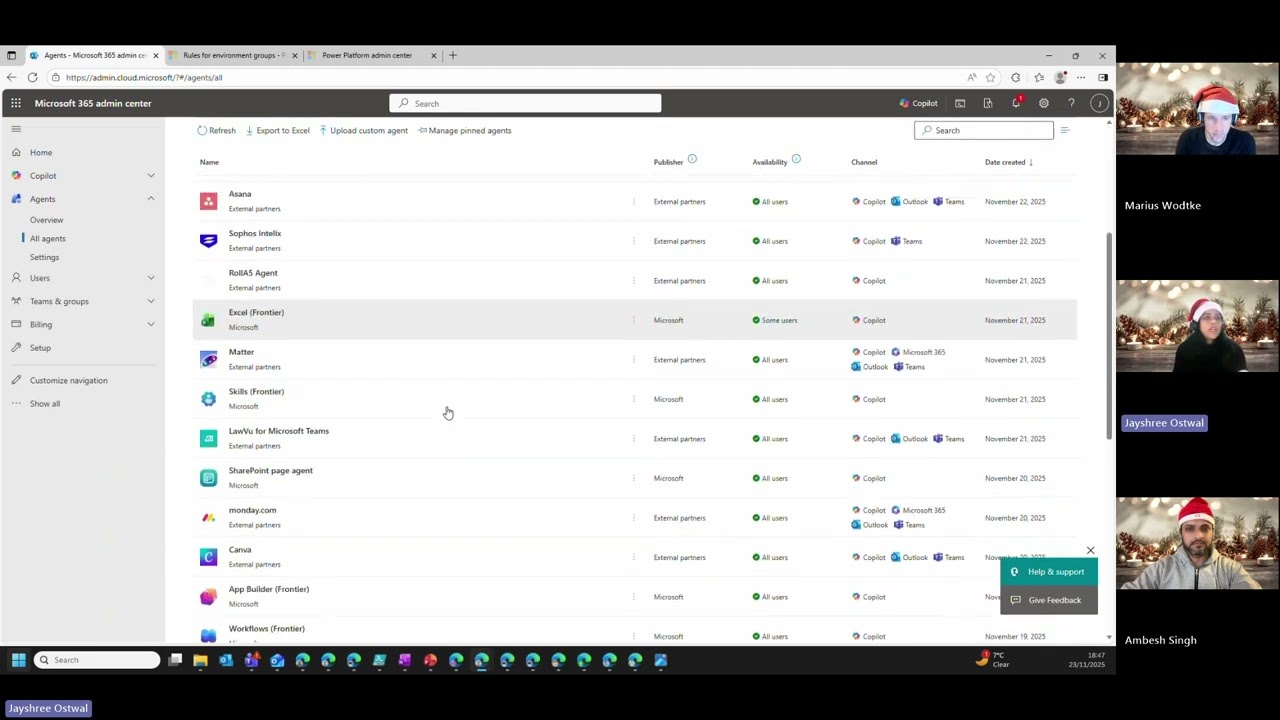Show Availability column info tooltip
The width and height of the screenshot is (1280, 720).
[796, 160]
